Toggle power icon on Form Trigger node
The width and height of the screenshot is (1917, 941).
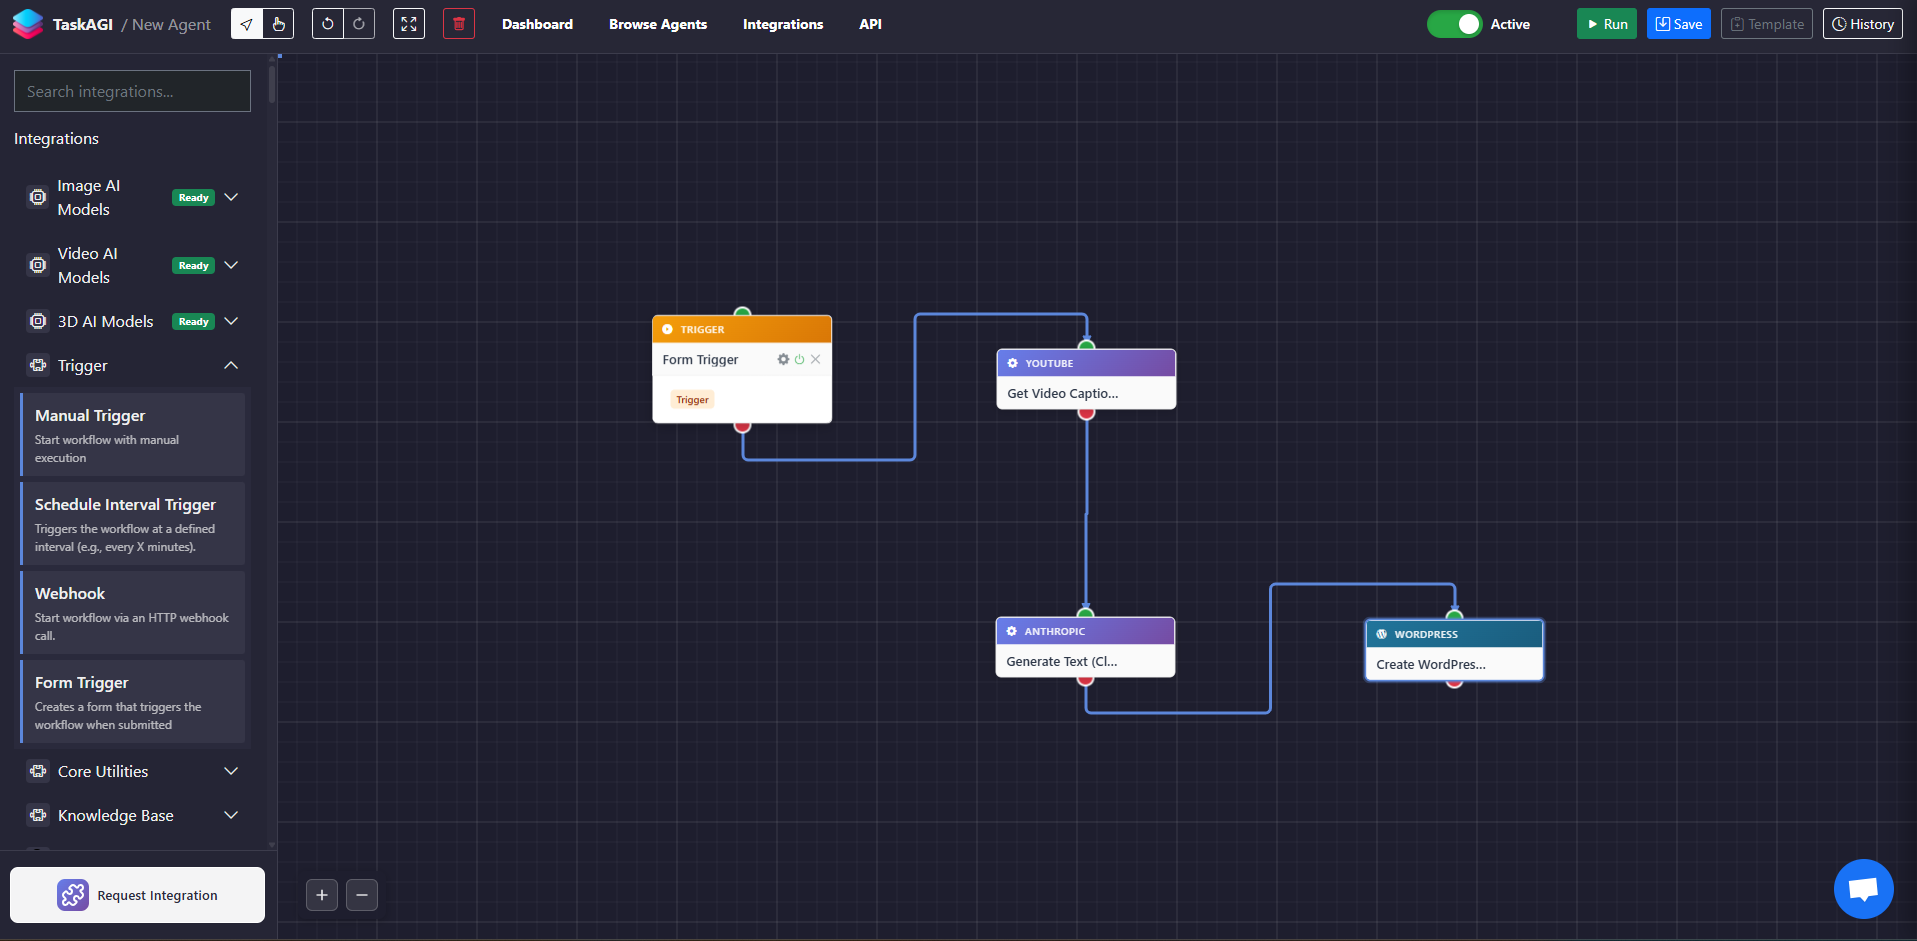pos(799,359)
